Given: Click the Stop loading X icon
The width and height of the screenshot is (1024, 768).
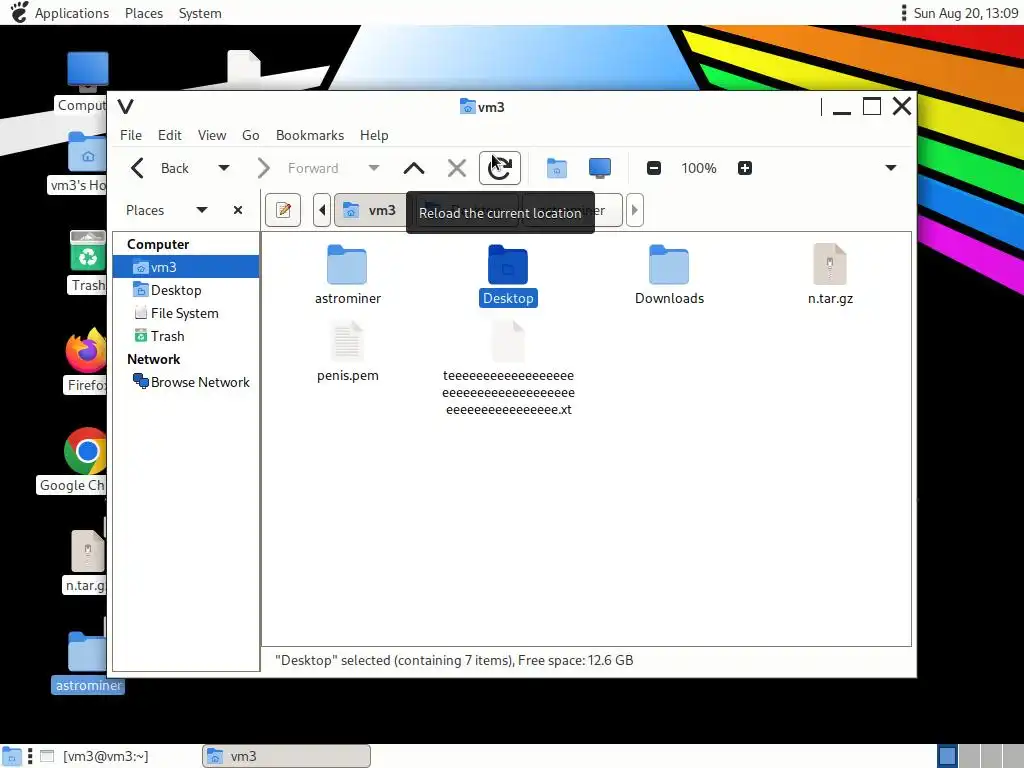Looking at the screenshot, I should tap(457, 168).
